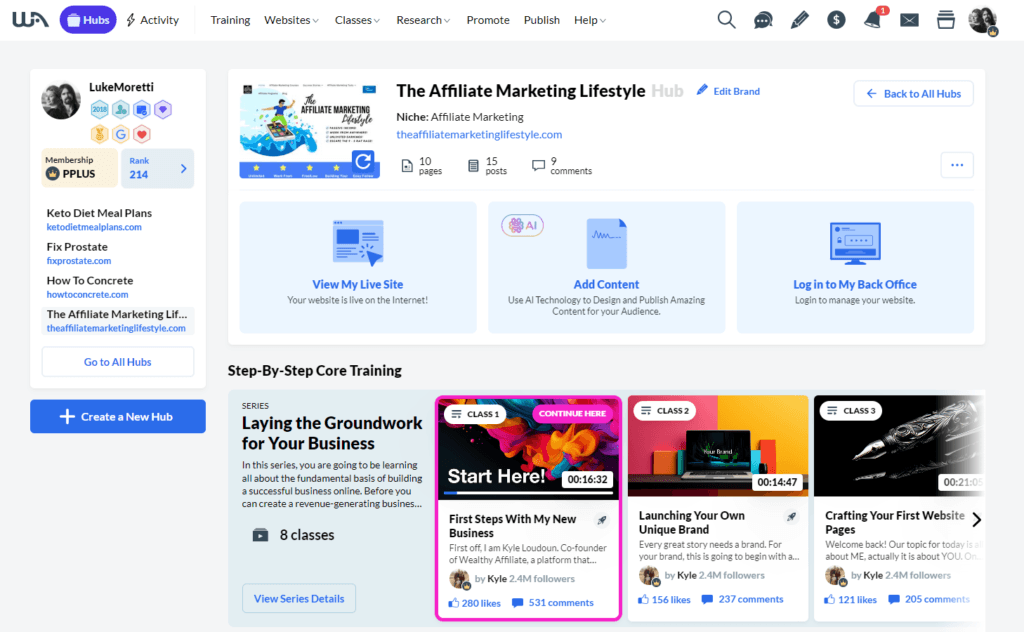Viewport: 1024px width, 632px height.
Task: Open the live chat bubble icon
Action: pos(763,20)
